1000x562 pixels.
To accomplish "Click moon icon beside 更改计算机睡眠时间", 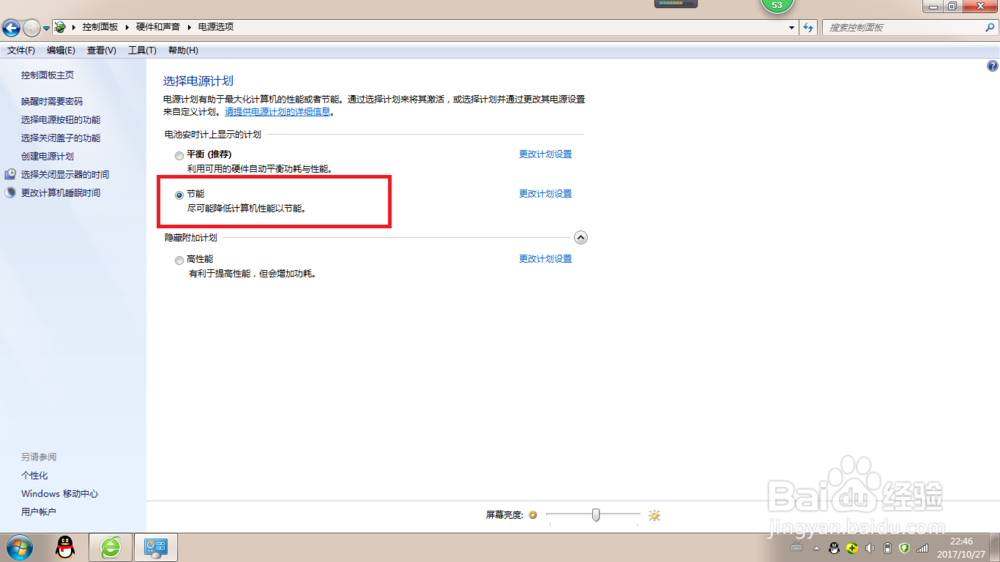I will tap(10, 193).
